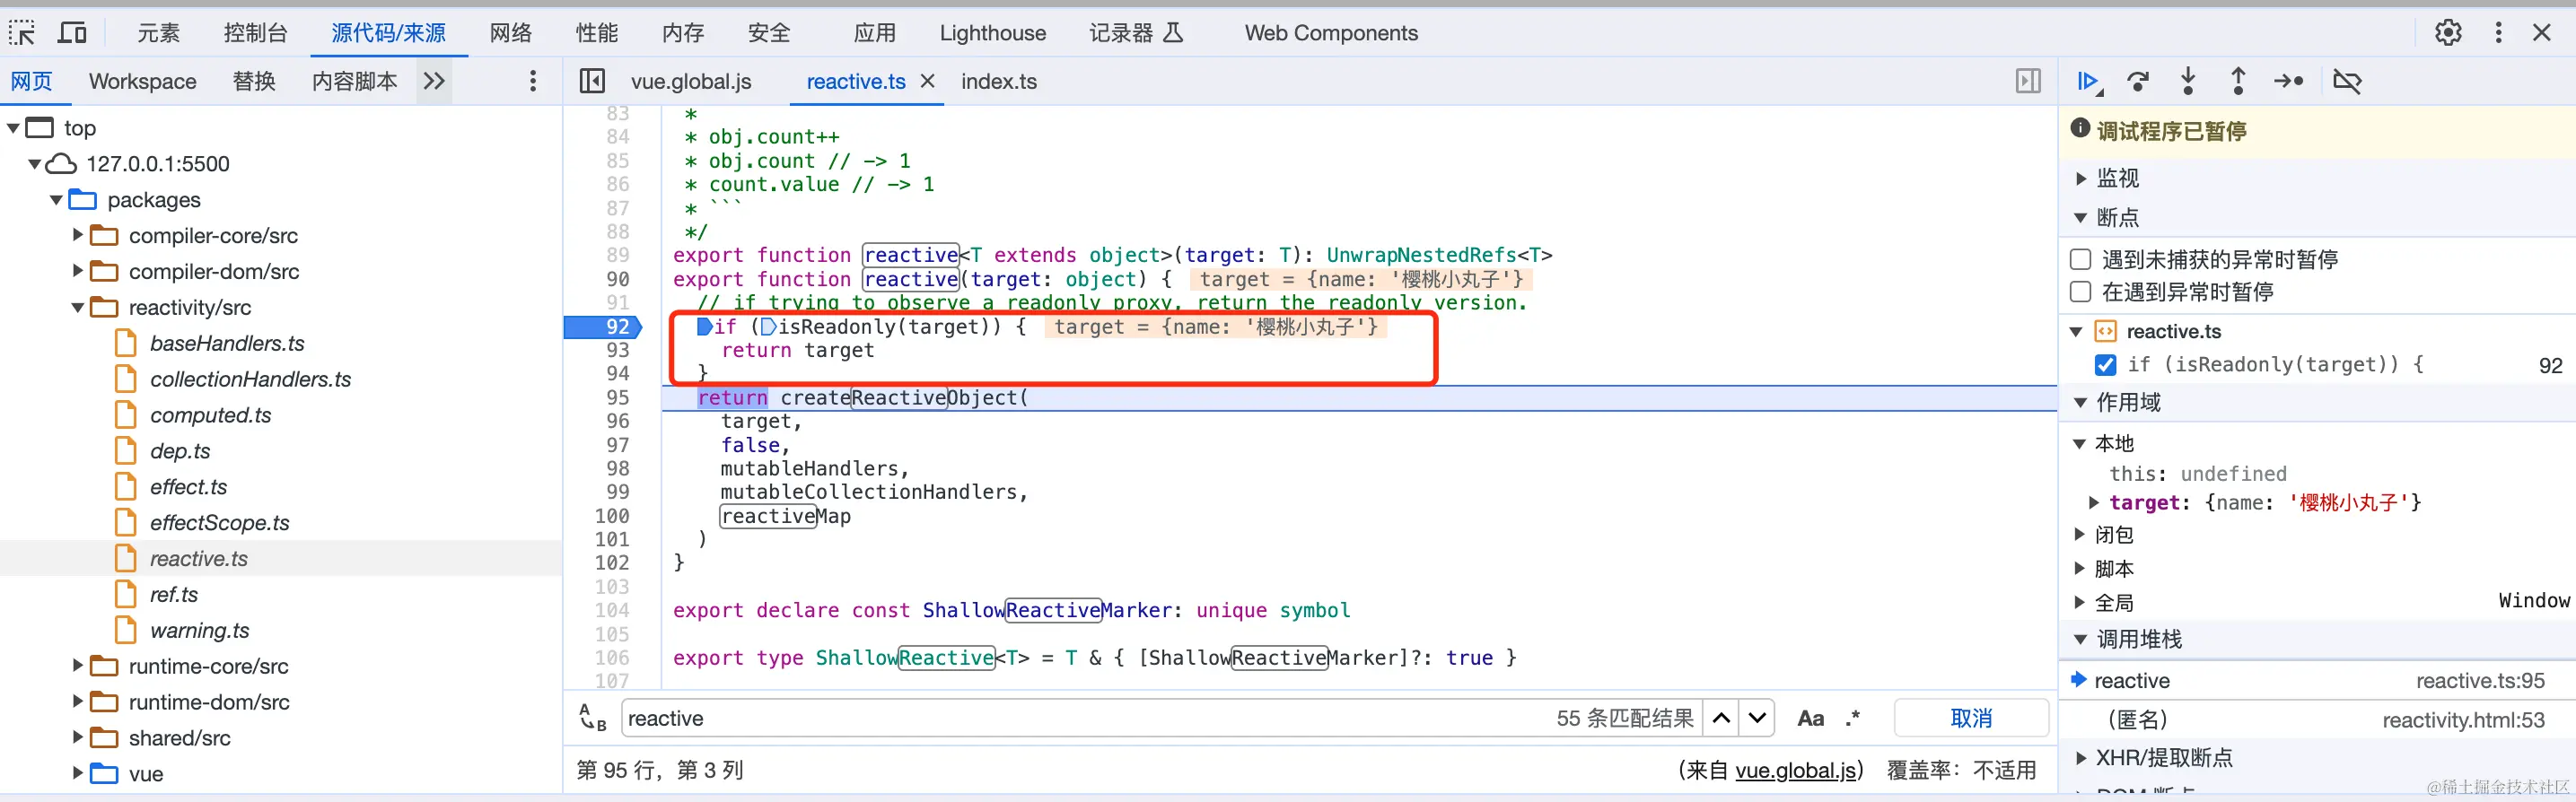Image resolution: width=2576 pixels, height=802 pixels.
Task: Open warning.ts file
Action: [x=199, y=630]
